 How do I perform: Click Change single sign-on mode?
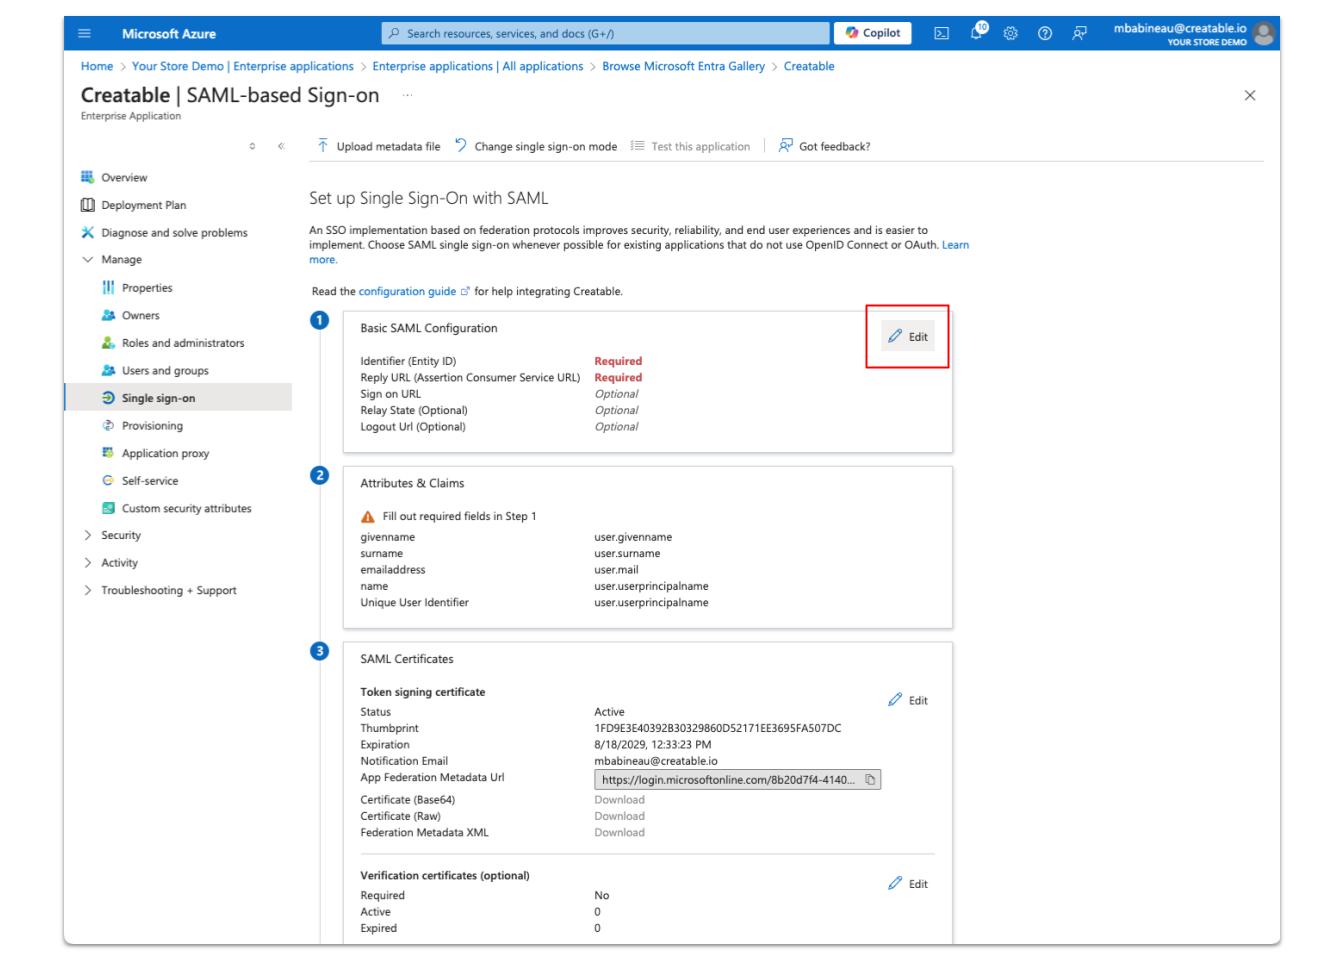(535, 146)
